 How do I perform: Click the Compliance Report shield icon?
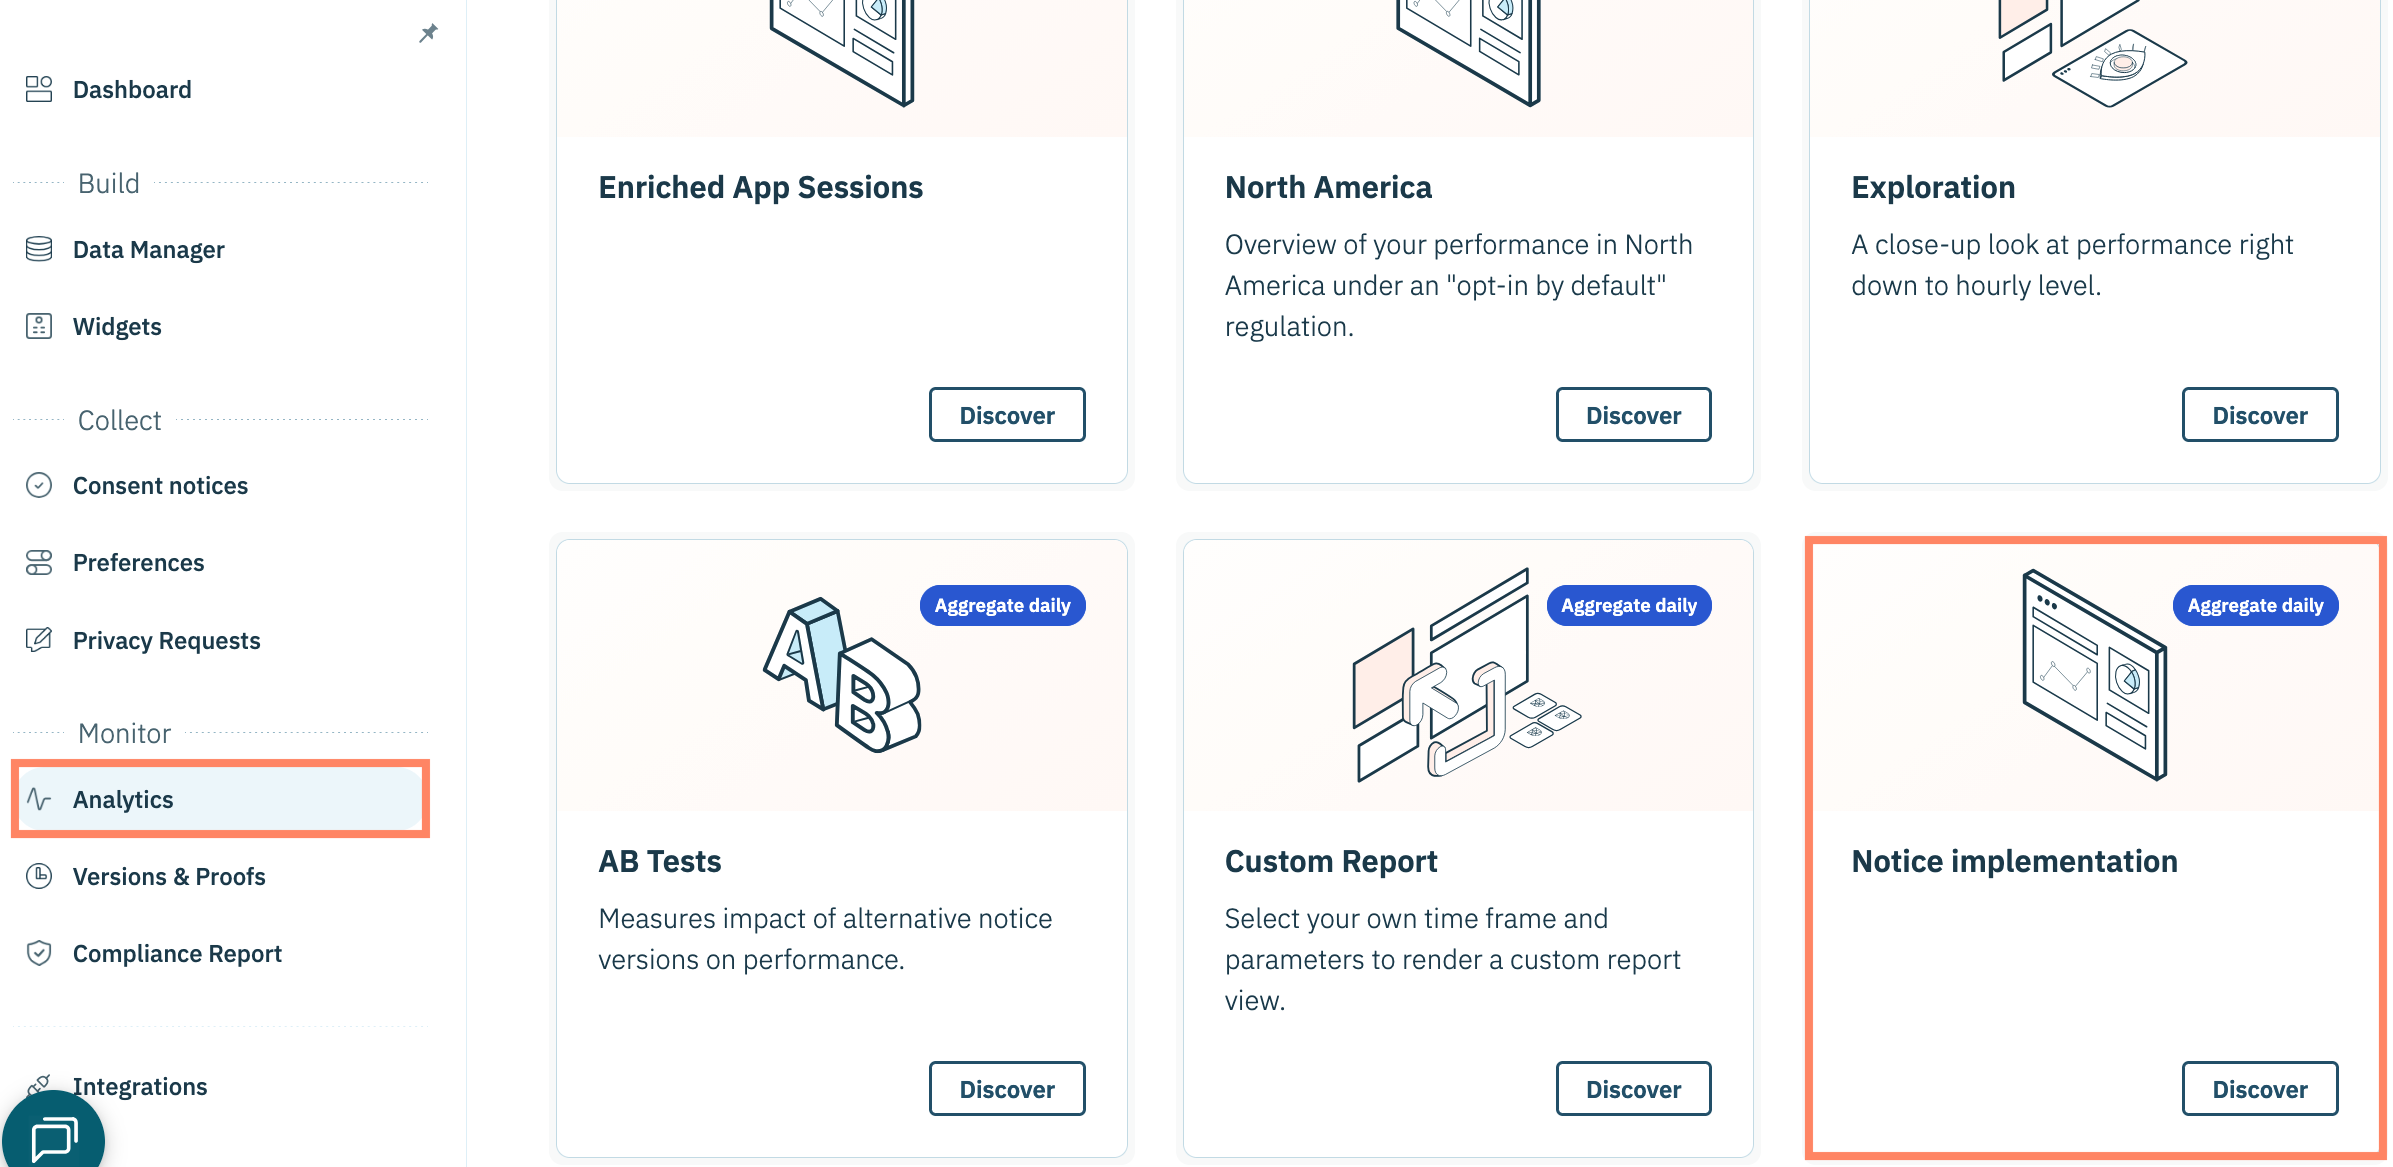click(39, 953)
